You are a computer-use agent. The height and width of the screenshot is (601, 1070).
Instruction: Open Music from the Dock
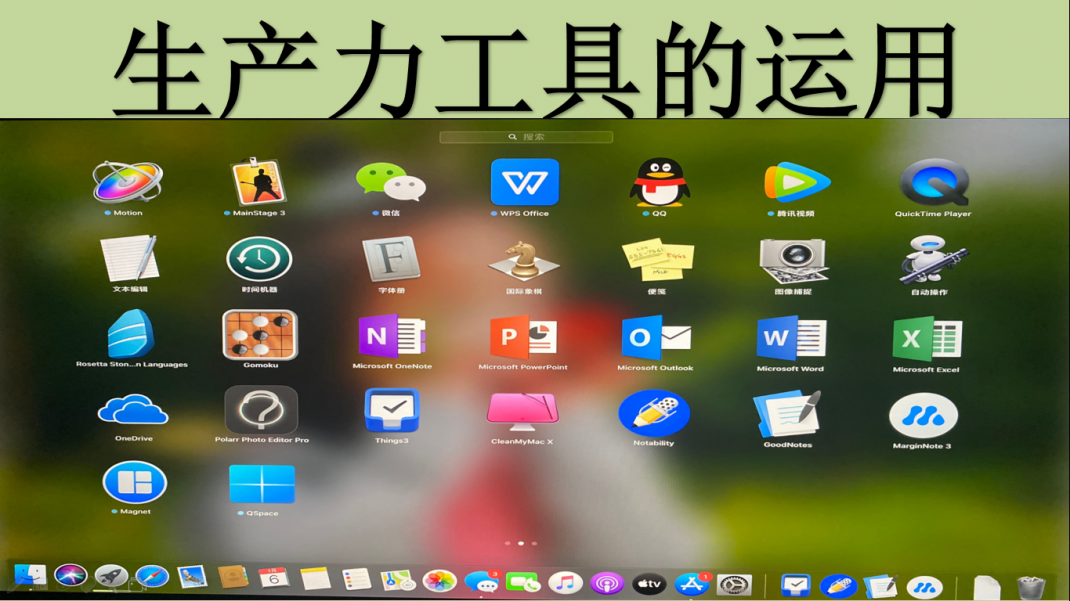tap(565, 583)
